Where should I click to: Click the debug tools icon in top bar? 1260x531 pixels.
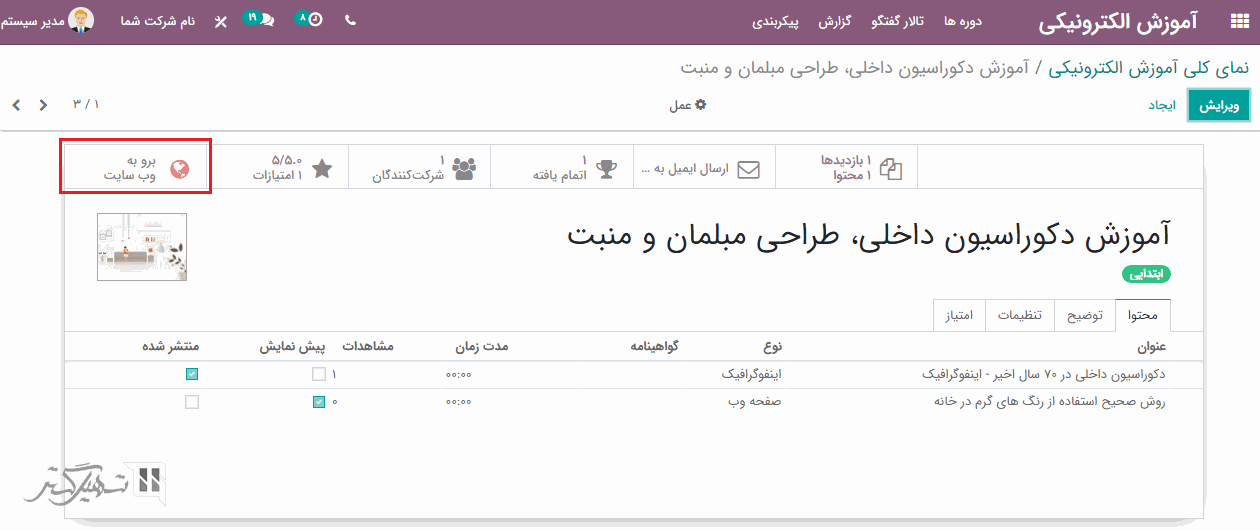(221, 21)
